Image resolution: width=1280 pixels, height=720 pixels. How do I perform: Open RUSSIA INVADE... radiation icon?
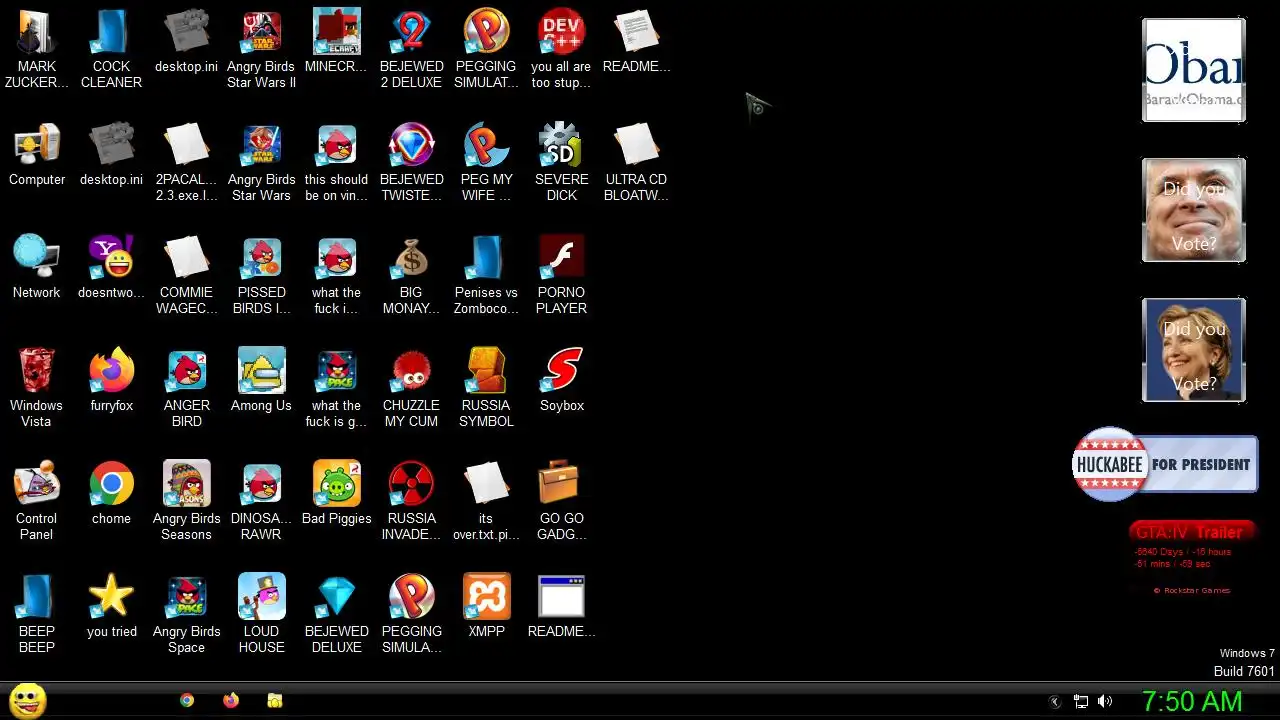411,501
